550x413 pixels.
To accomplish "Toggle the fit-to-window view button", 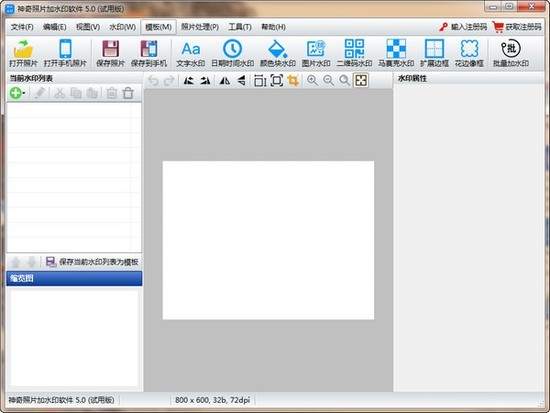I will tap(361, 81).
